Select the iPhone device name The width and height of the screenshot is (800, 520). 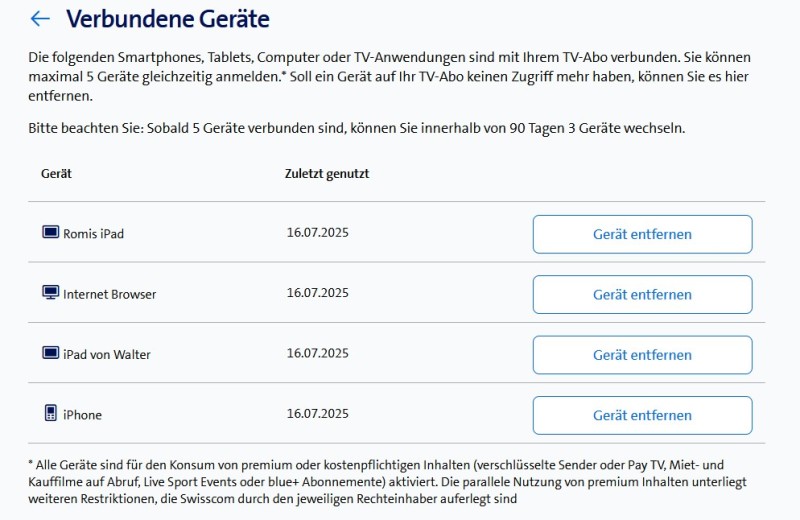82,415
